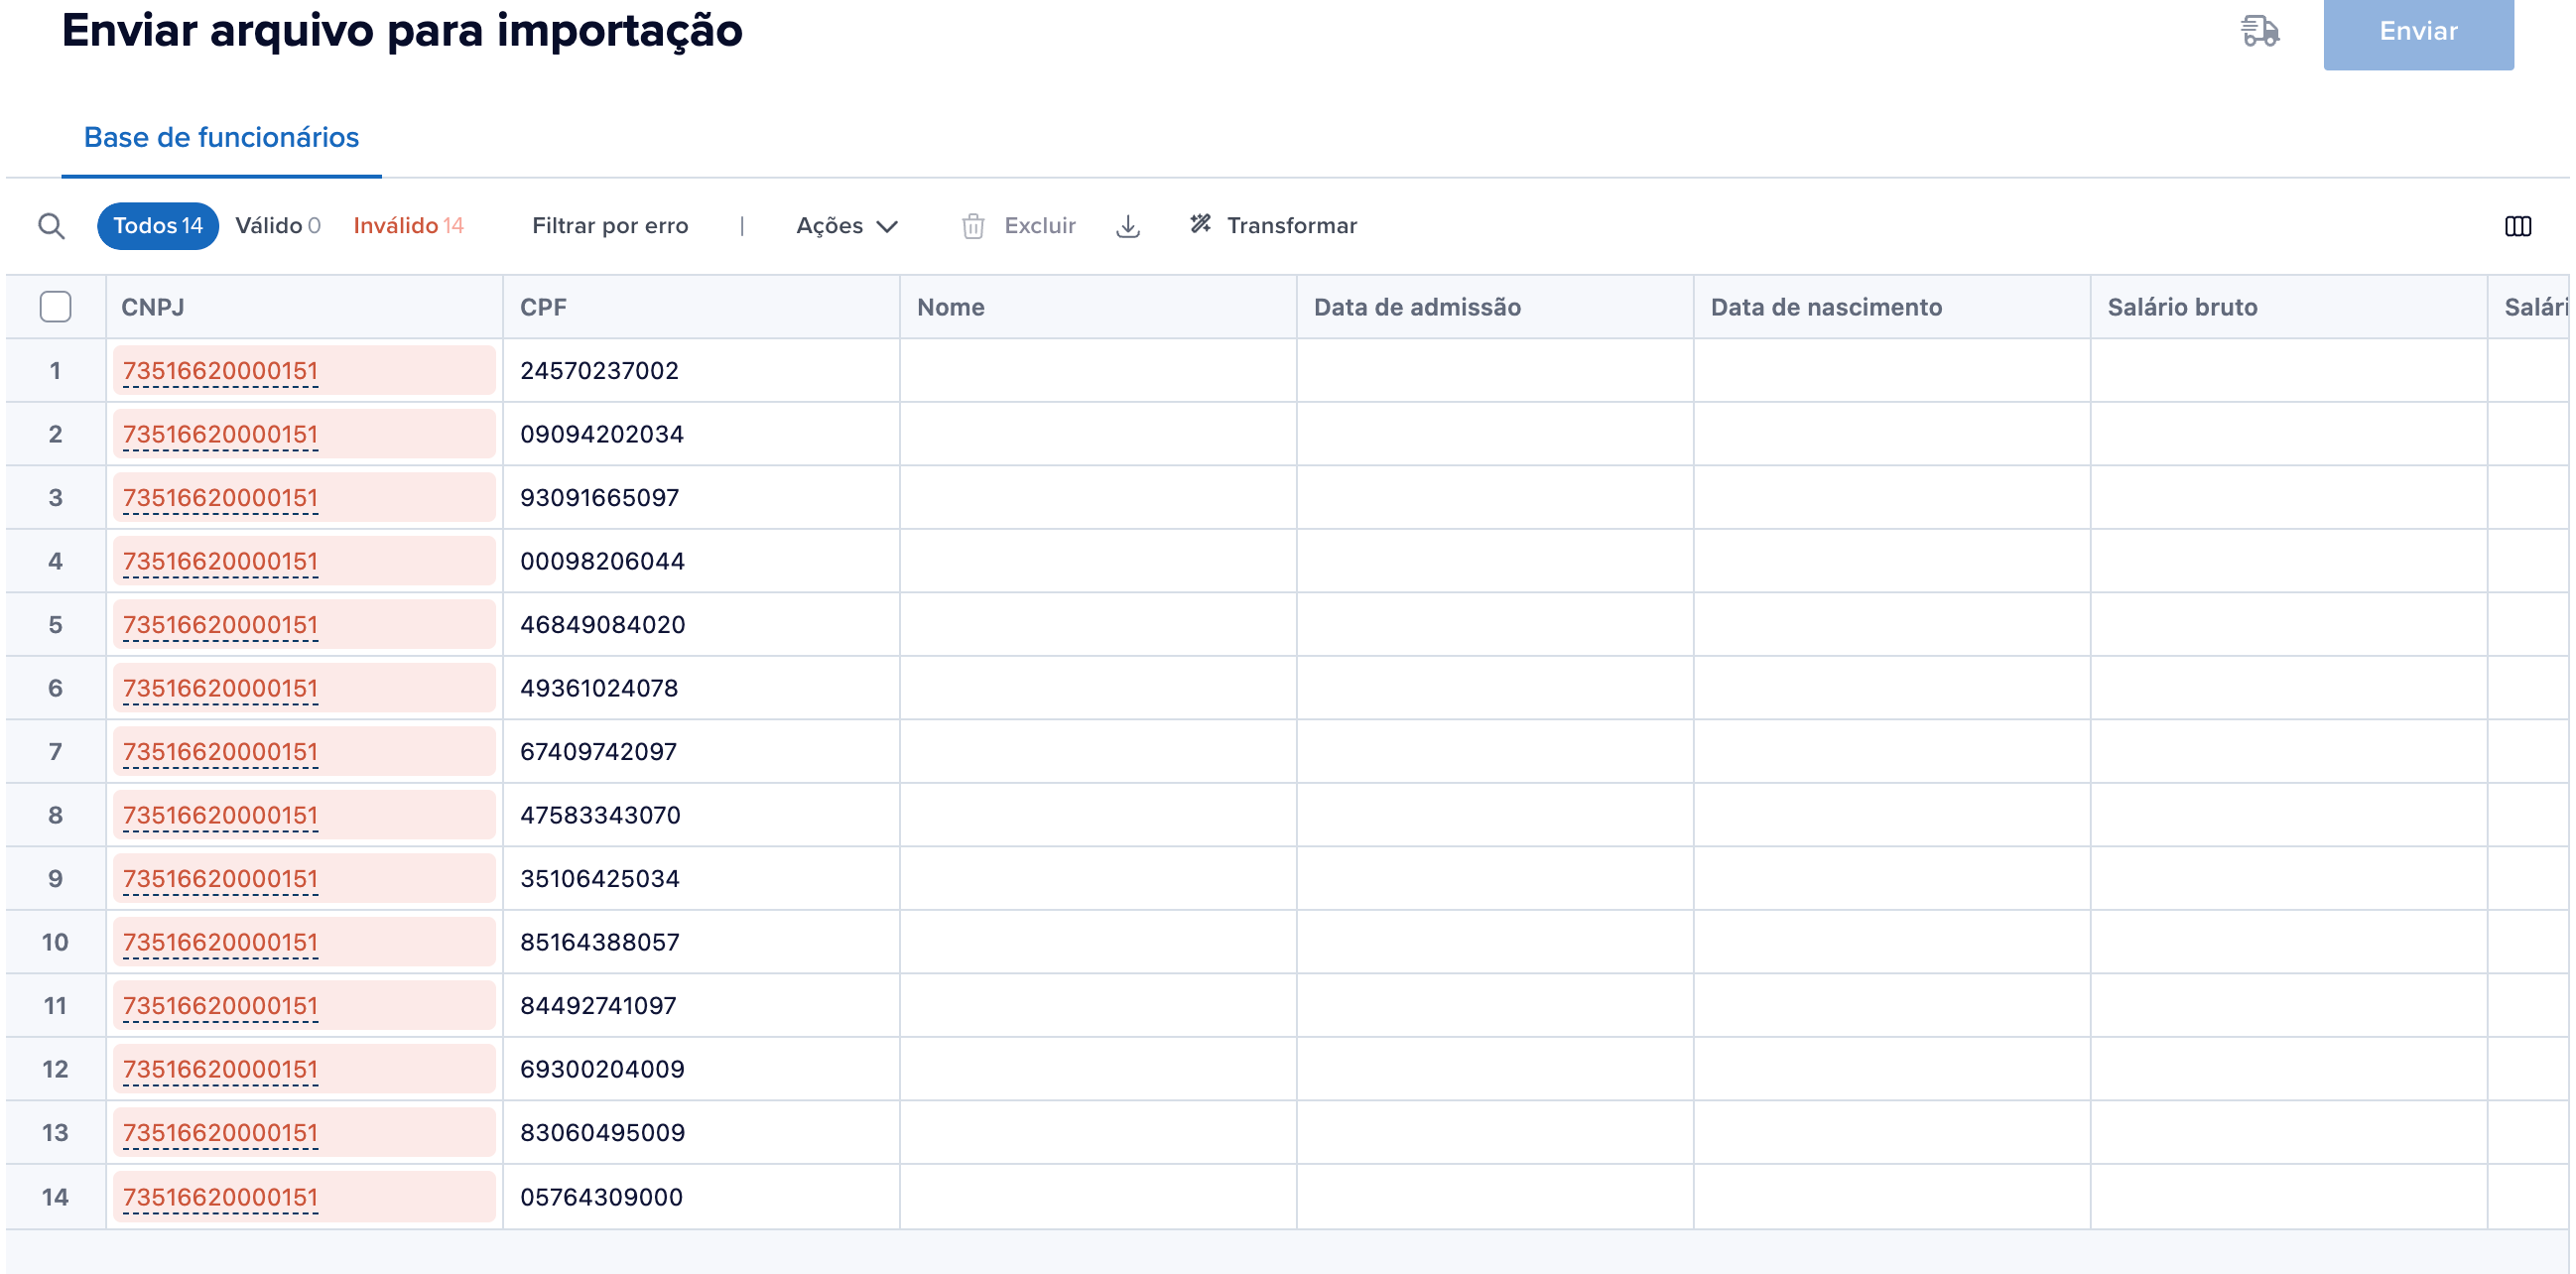Click CPF cell 09094202034

601,434
